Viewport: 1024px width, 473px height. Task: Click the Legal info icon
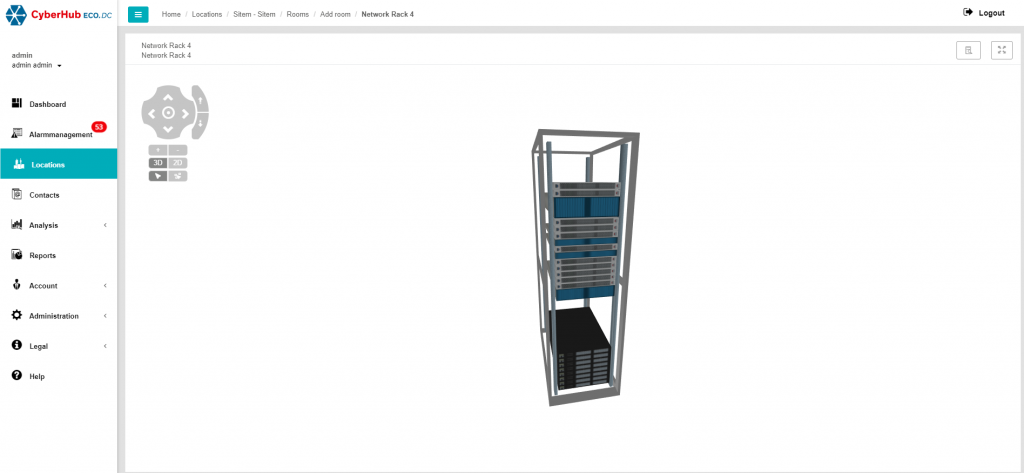(x=17, y=345)
